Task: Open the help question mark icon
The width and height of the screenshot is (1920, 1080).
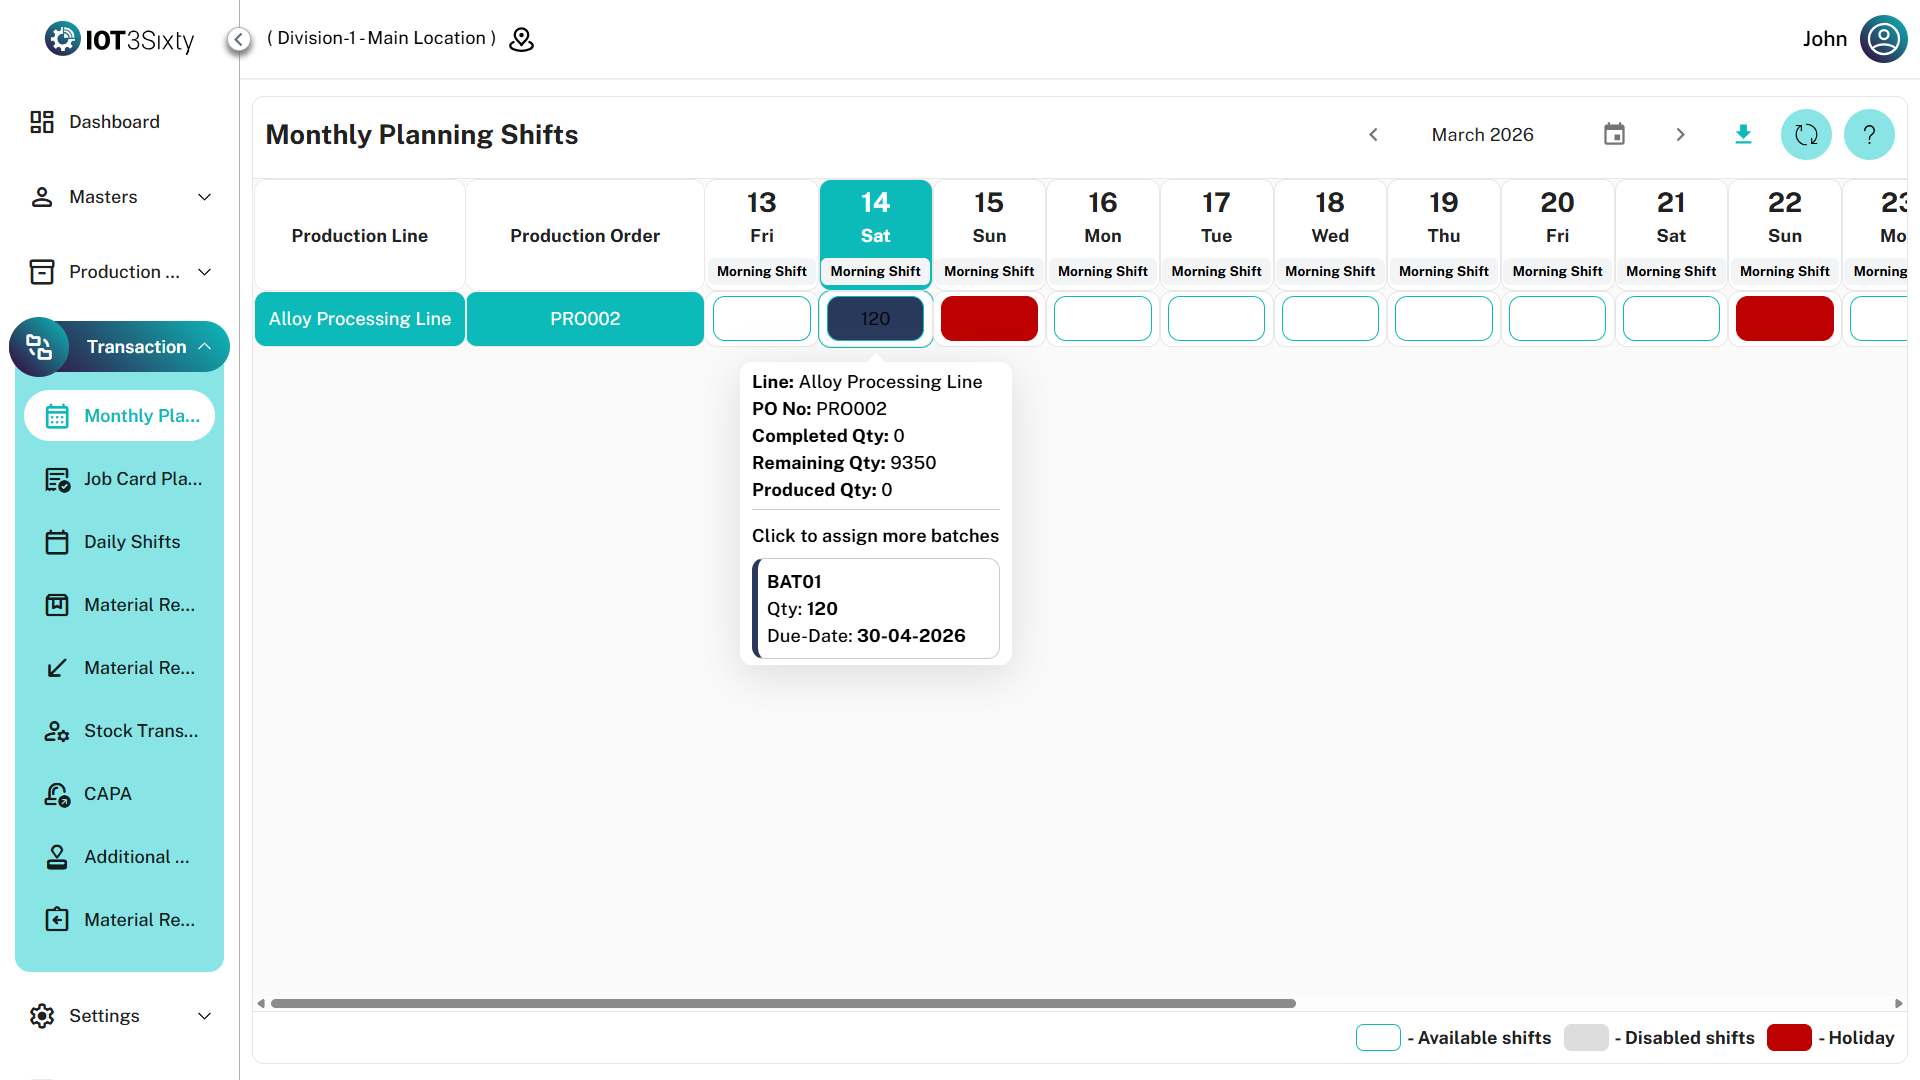Action: [x=1869, y=134]
